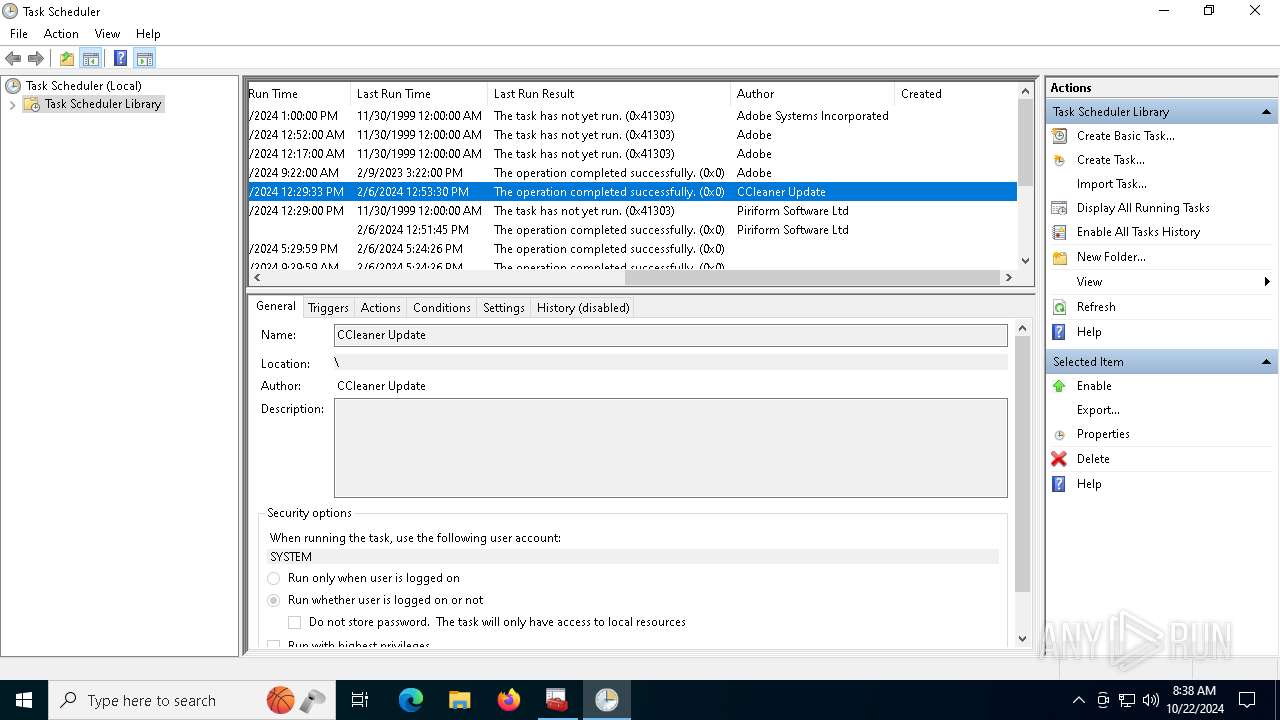Click the Create Task icon
Image resolution: width=1280 pixels, height=720 pixels.
[1059, 160]
